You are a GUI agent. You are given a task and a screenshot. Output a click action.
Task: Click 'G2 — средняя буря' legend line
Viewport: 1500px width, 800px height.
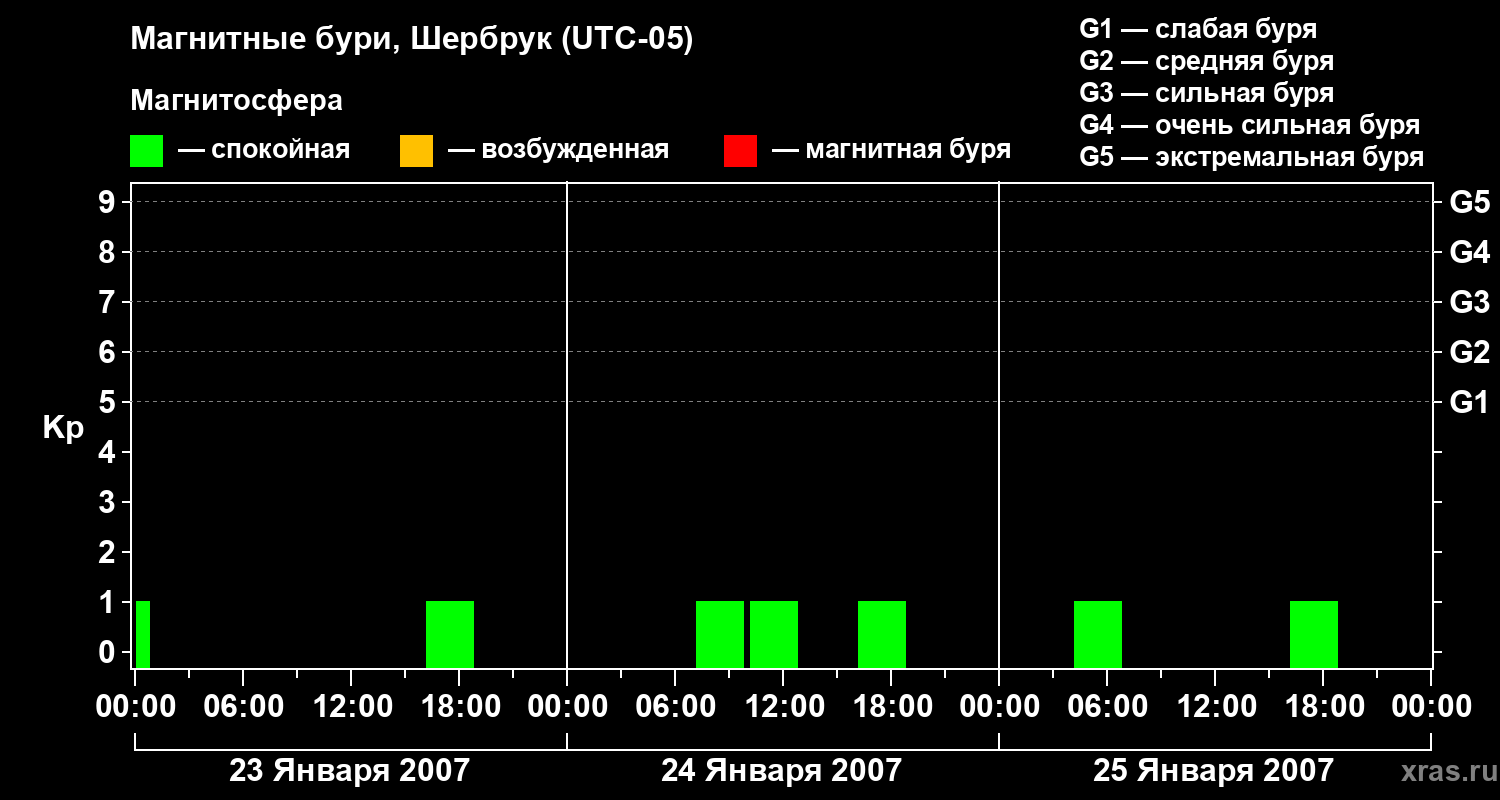pos(1206,61)
